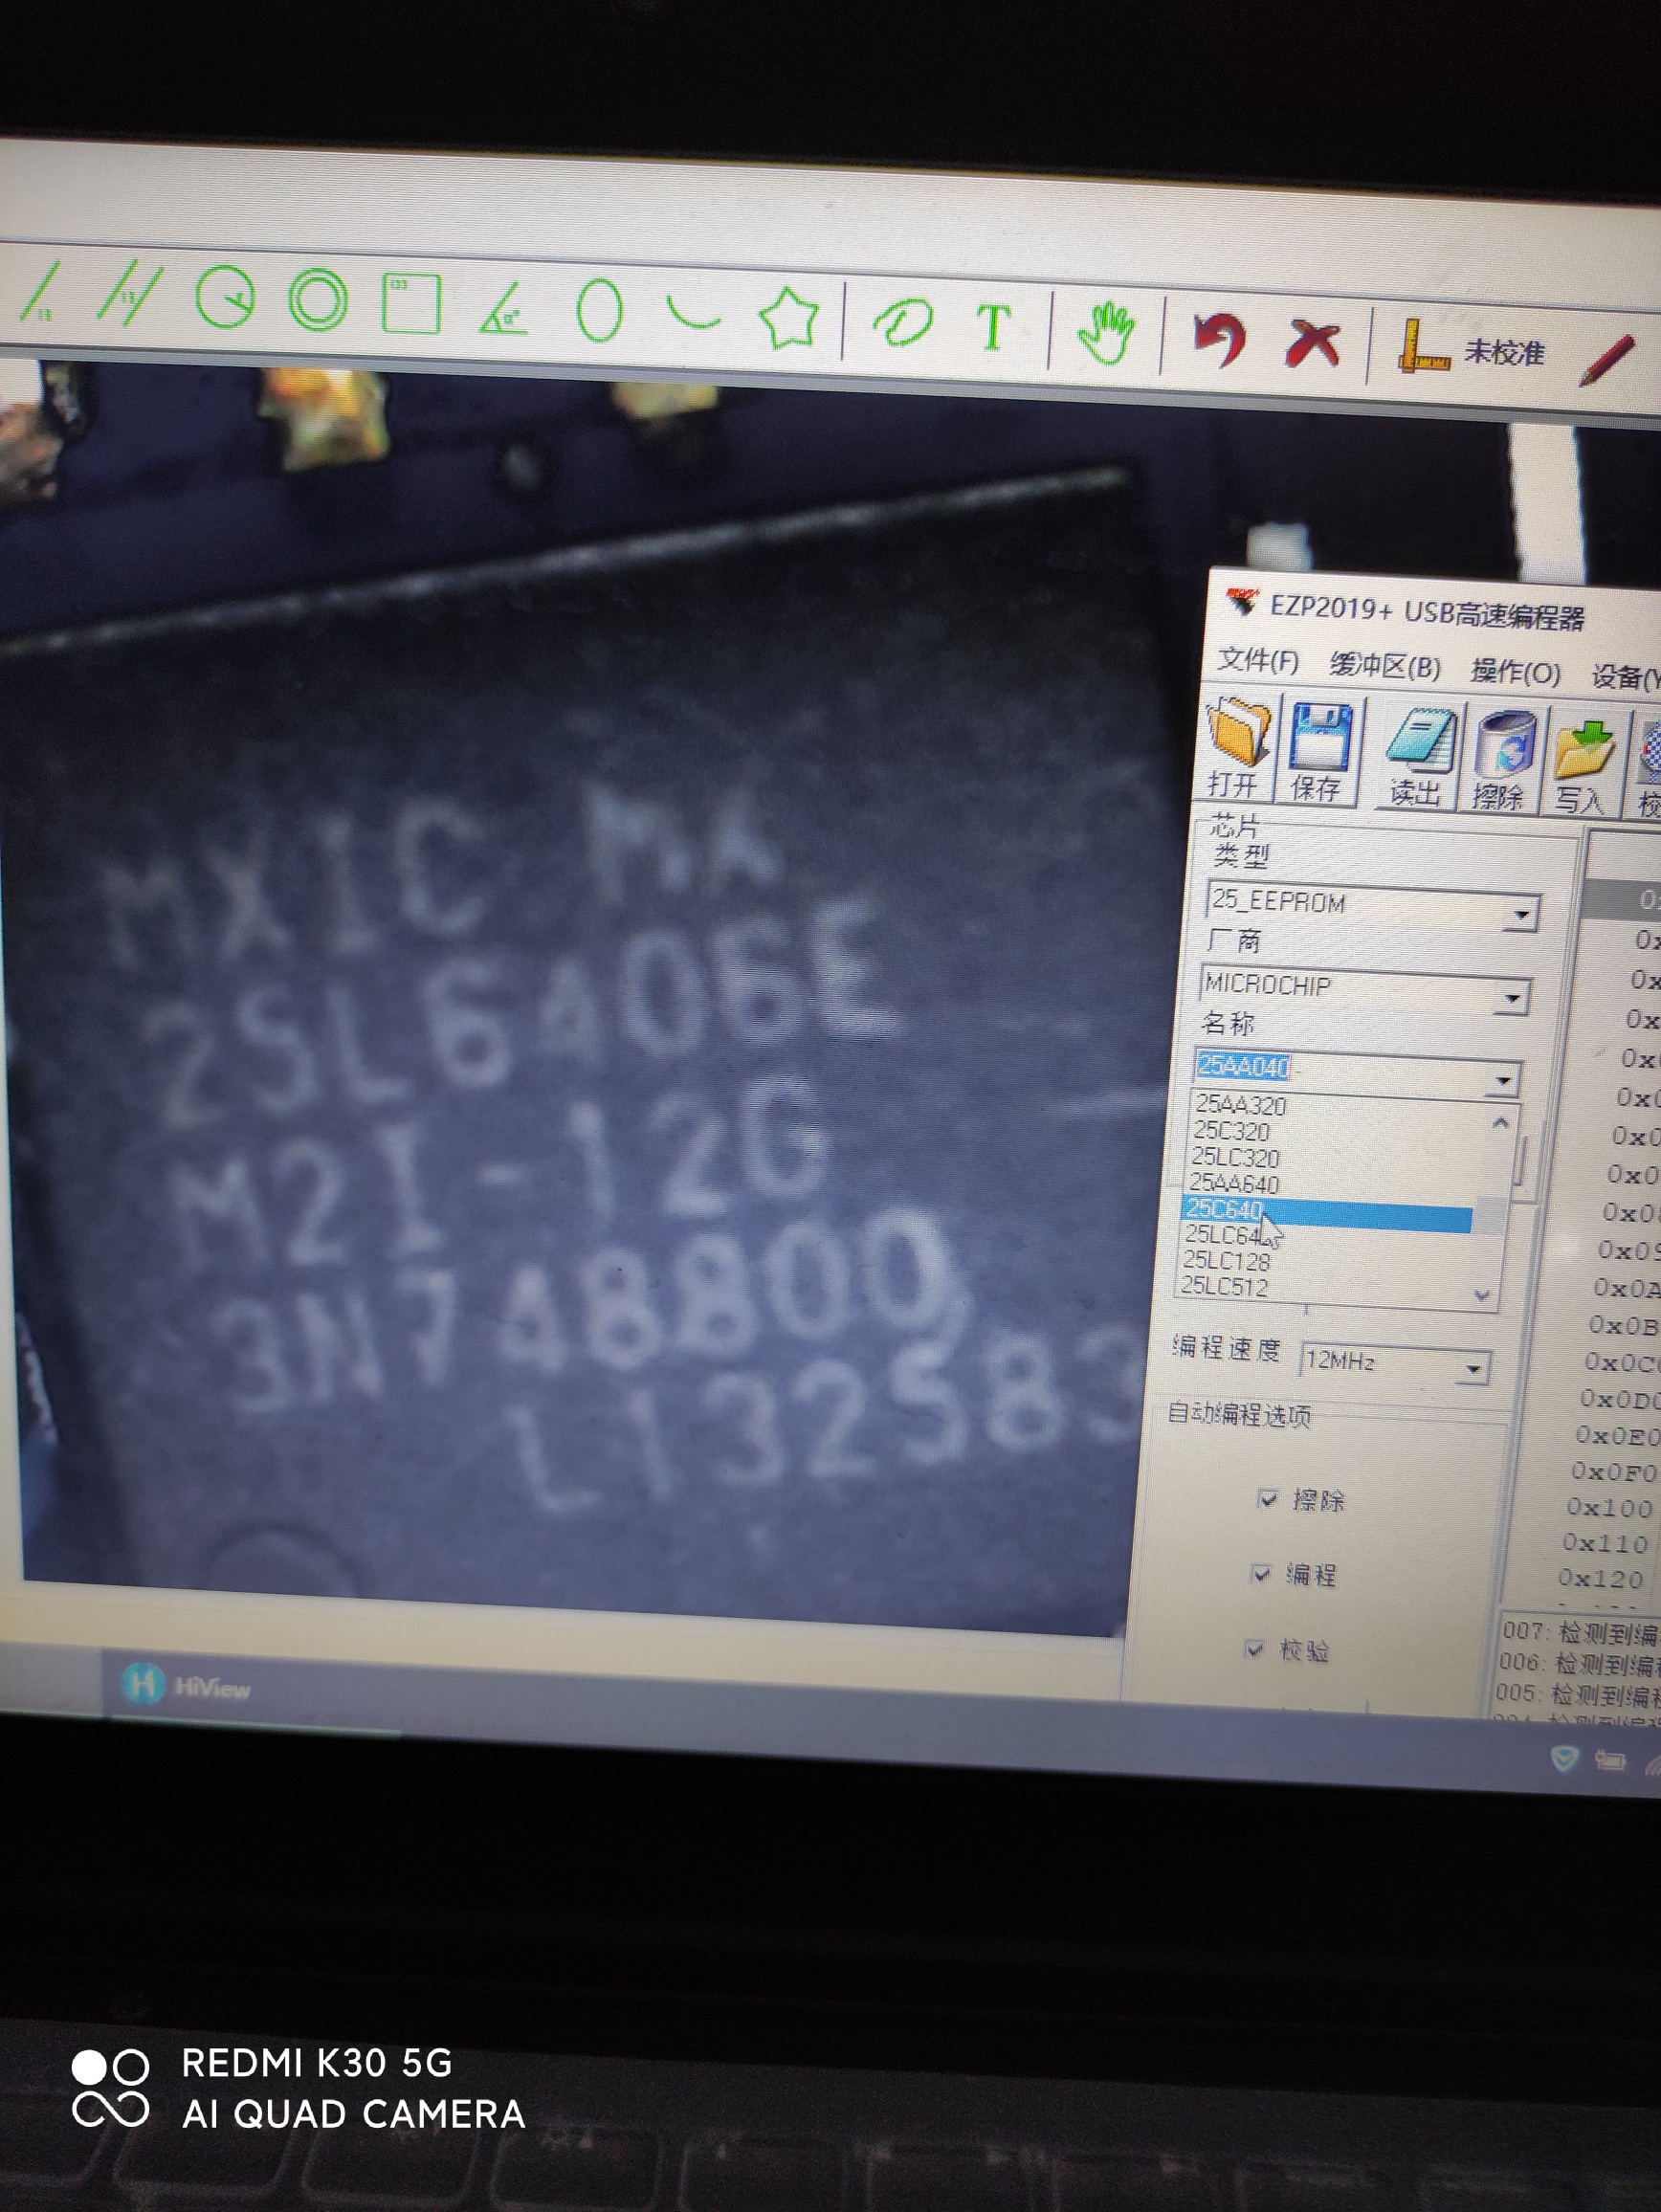The height and width of the screenshot is (2212, 1661).
Task: Open the ruler calibration tool
Action: [1422, 346]
